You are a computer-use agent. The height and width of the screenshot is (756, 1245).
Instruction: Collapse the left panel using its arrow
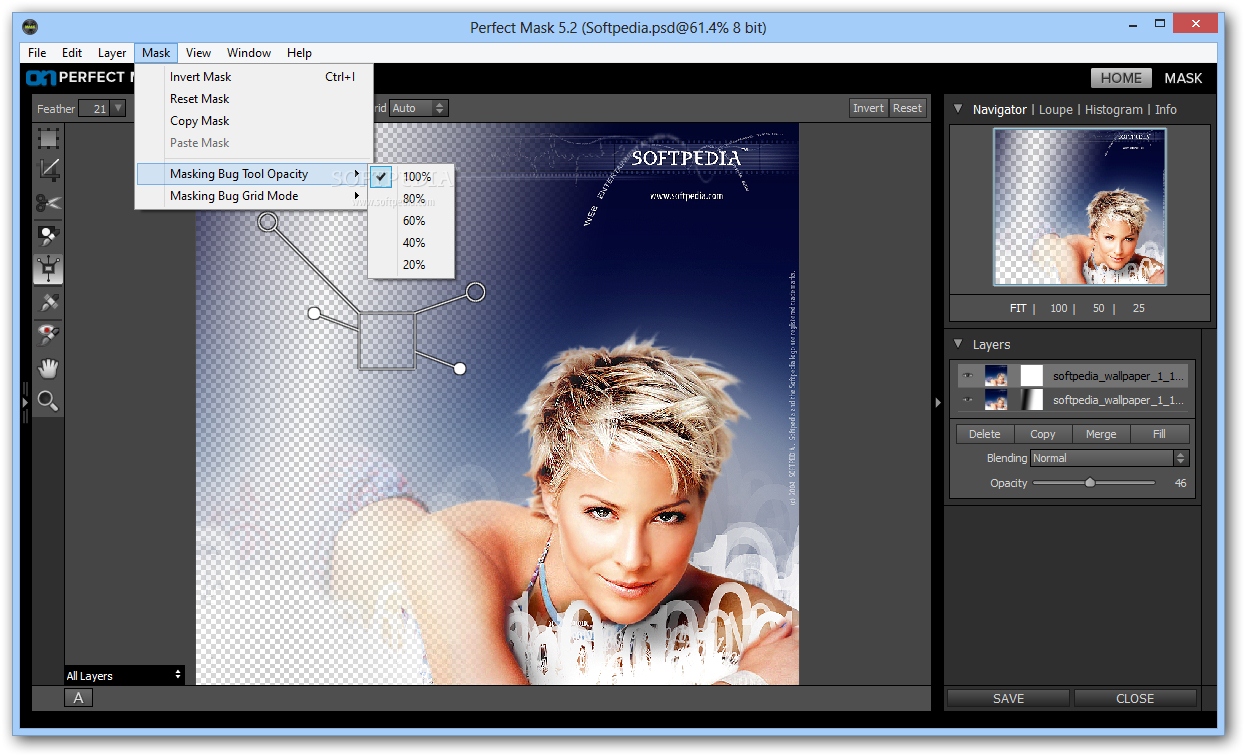(25, 402)
